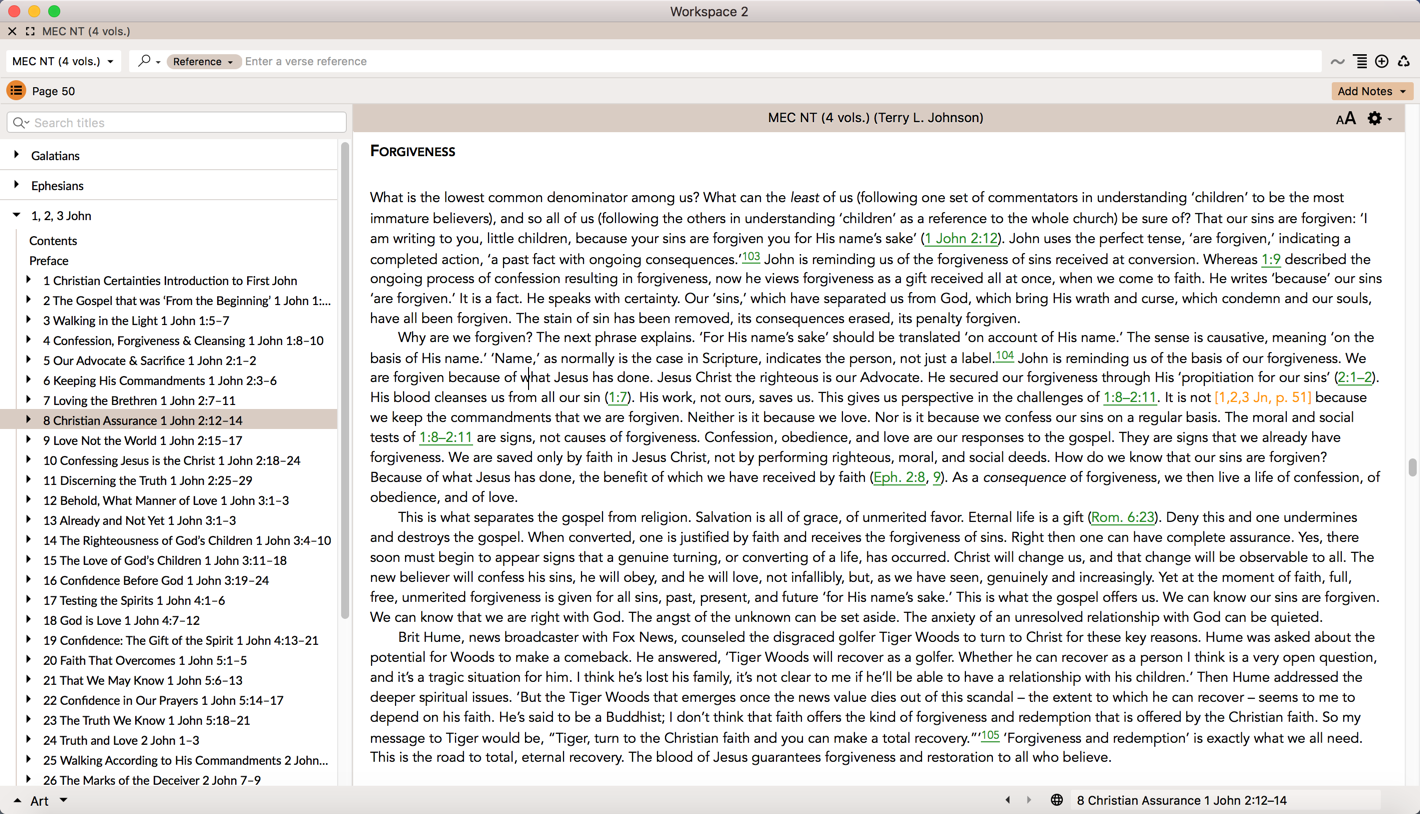Select 9 Love Not the World entry
This screenshot has height=814, width=1420.
142,440
